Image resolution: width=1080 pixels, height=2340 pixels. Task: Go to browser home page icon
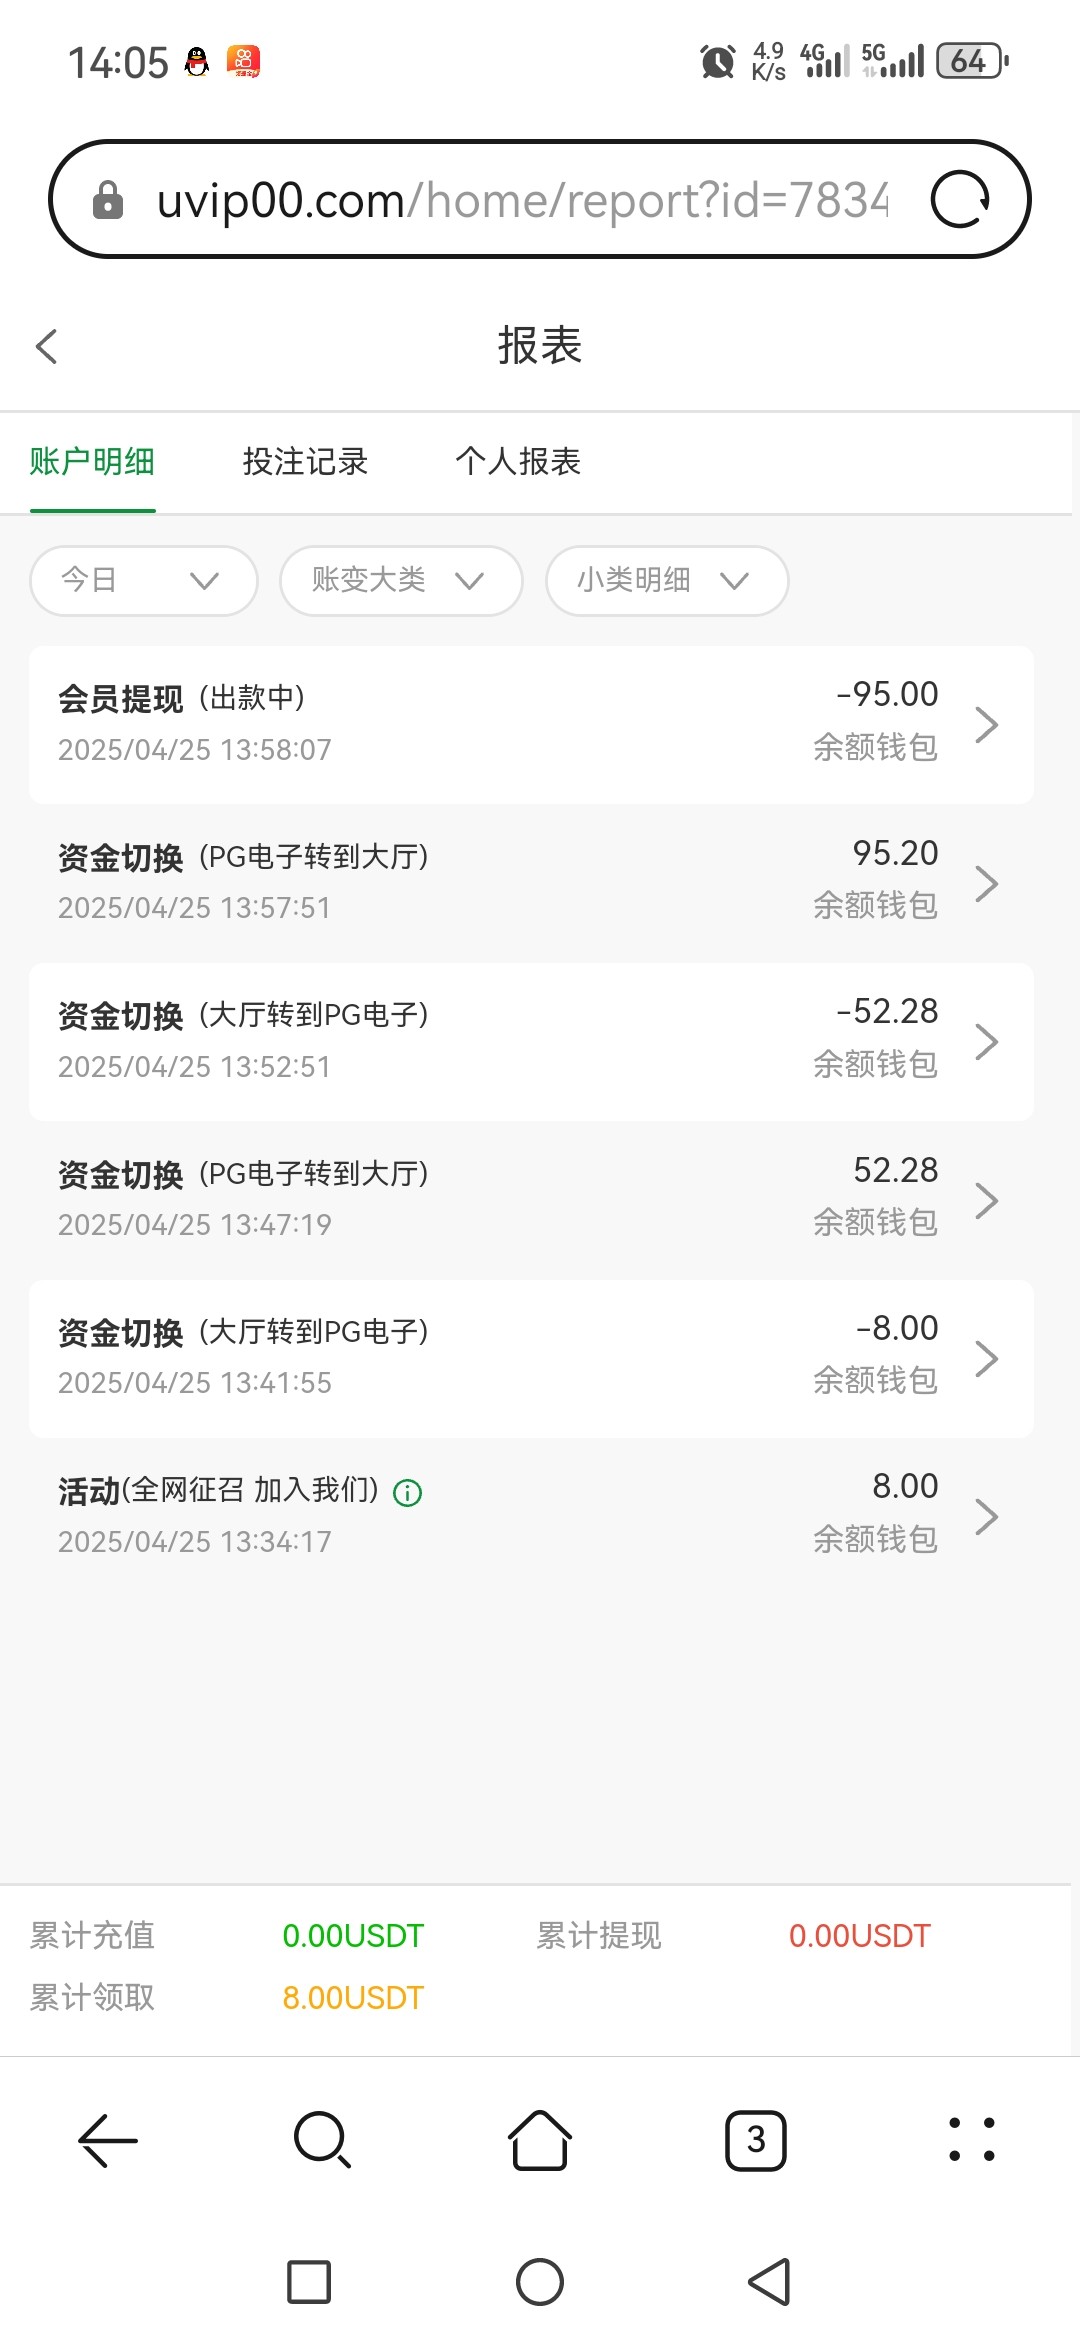click(x=540, y=2140)
